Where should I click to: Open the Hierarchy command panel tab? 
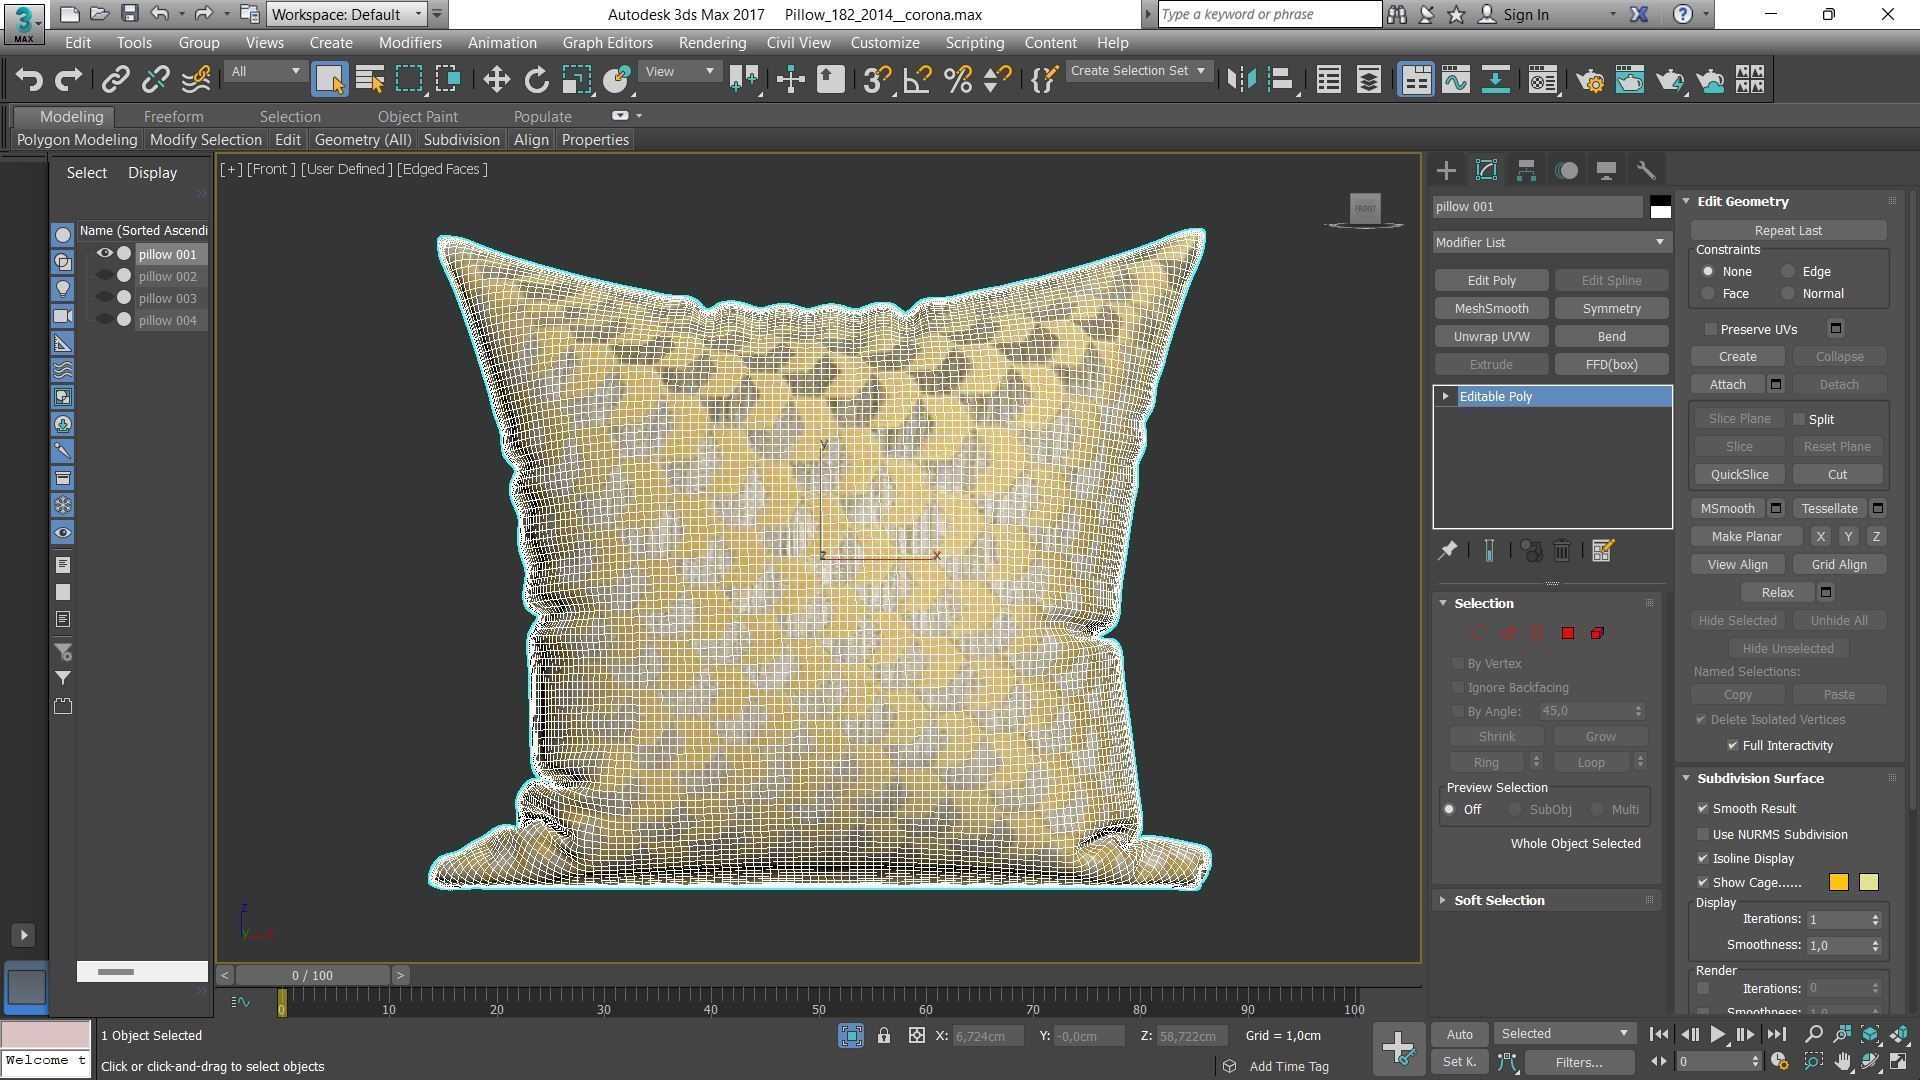click(1526, 171)
